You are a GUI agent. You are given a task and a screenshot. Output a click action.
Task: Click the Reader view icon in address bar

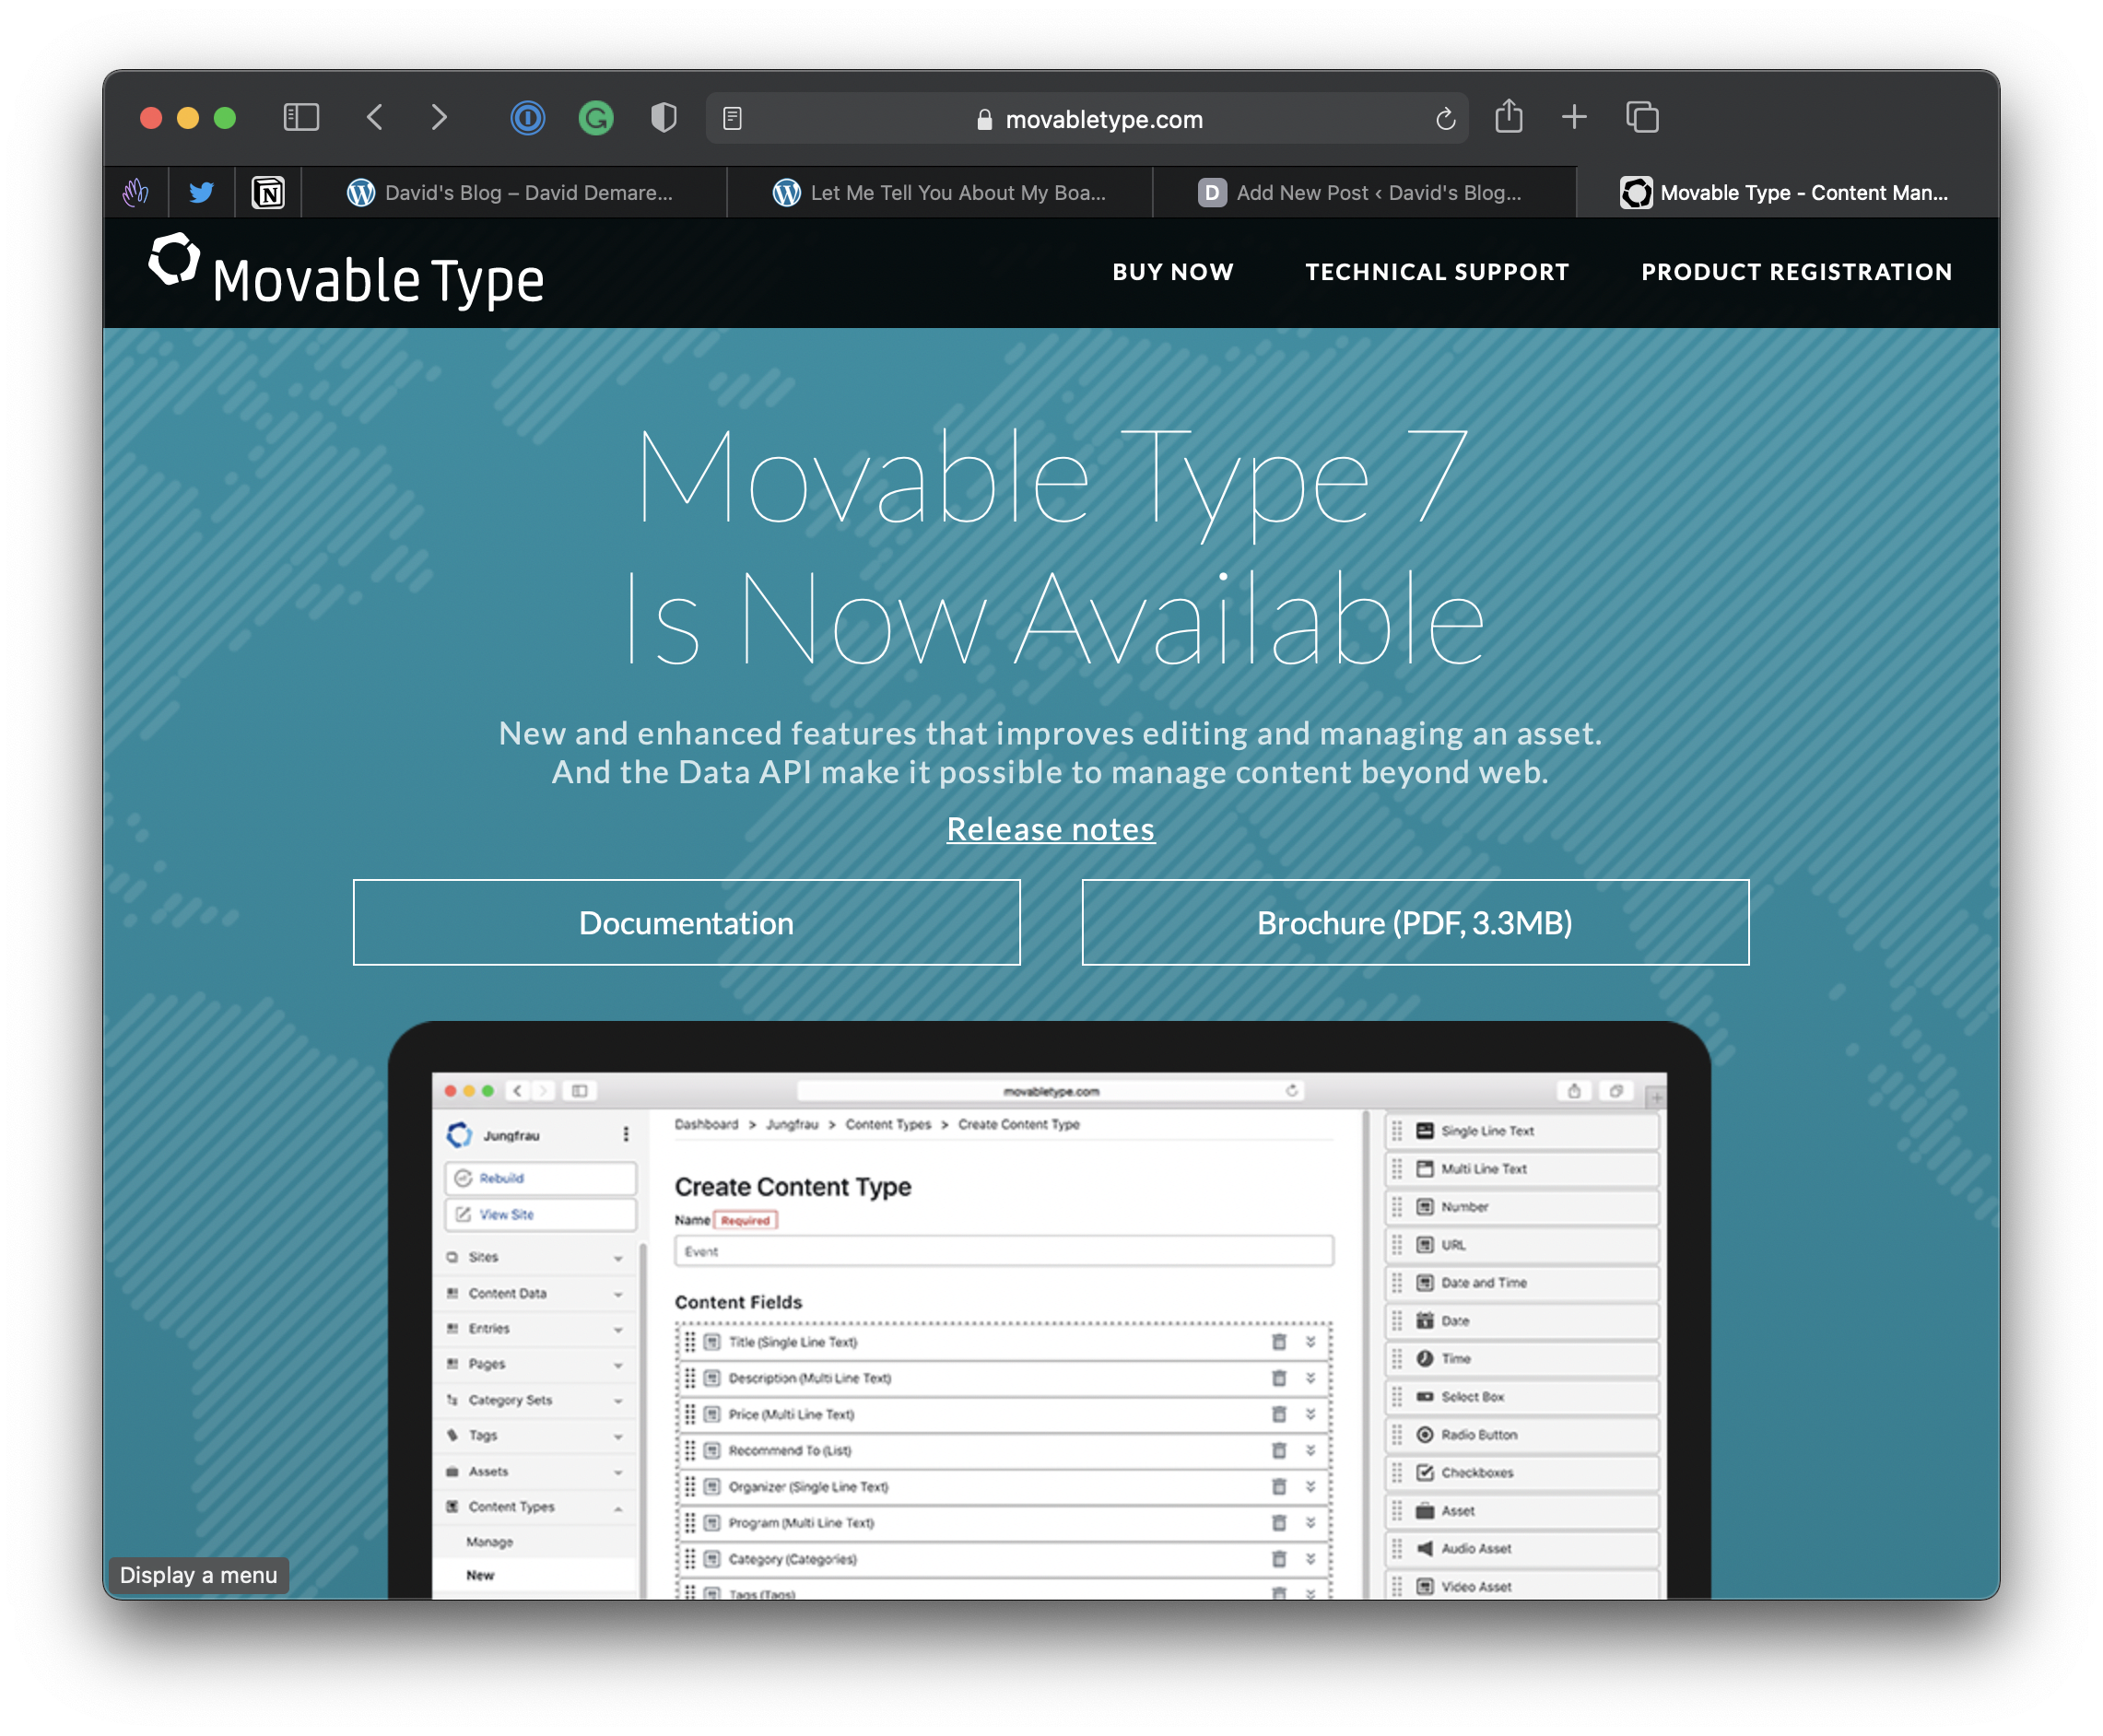[x=732, y=119]
